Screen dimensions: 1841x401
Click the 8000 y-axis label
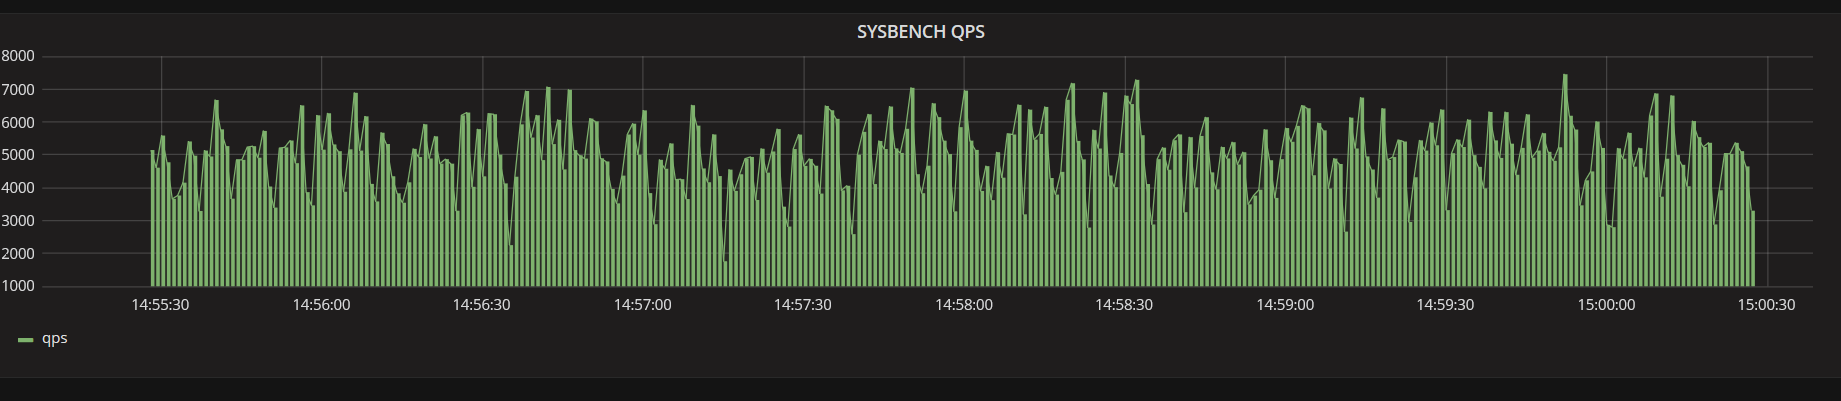pos(18,56)
